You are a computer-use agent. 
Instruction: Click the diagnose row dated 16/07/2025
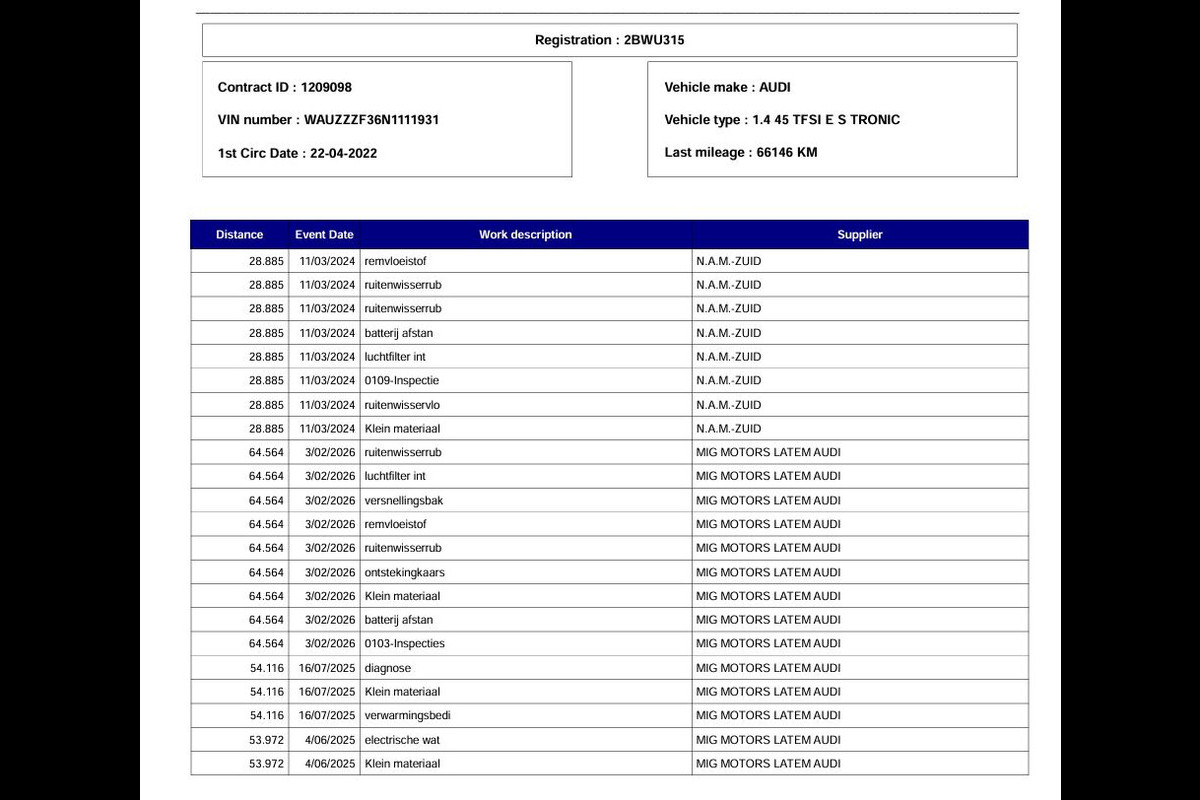tap(609, 667)
